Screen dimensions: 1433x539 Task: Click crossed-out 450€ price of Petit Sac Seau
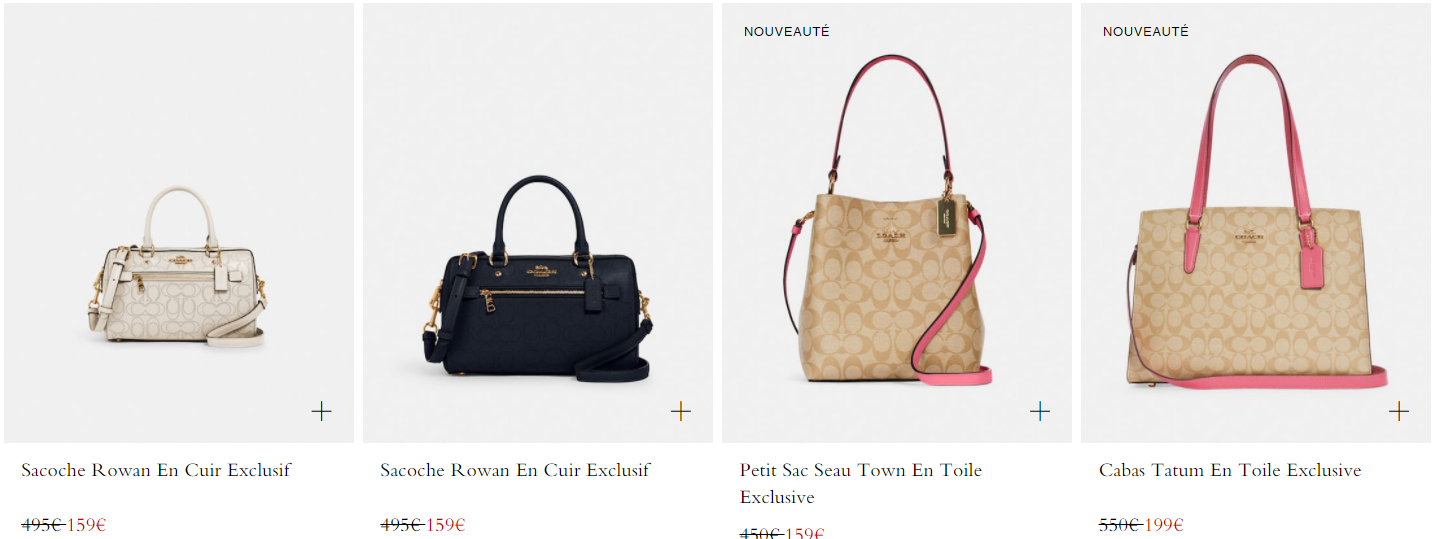(762, 533)
